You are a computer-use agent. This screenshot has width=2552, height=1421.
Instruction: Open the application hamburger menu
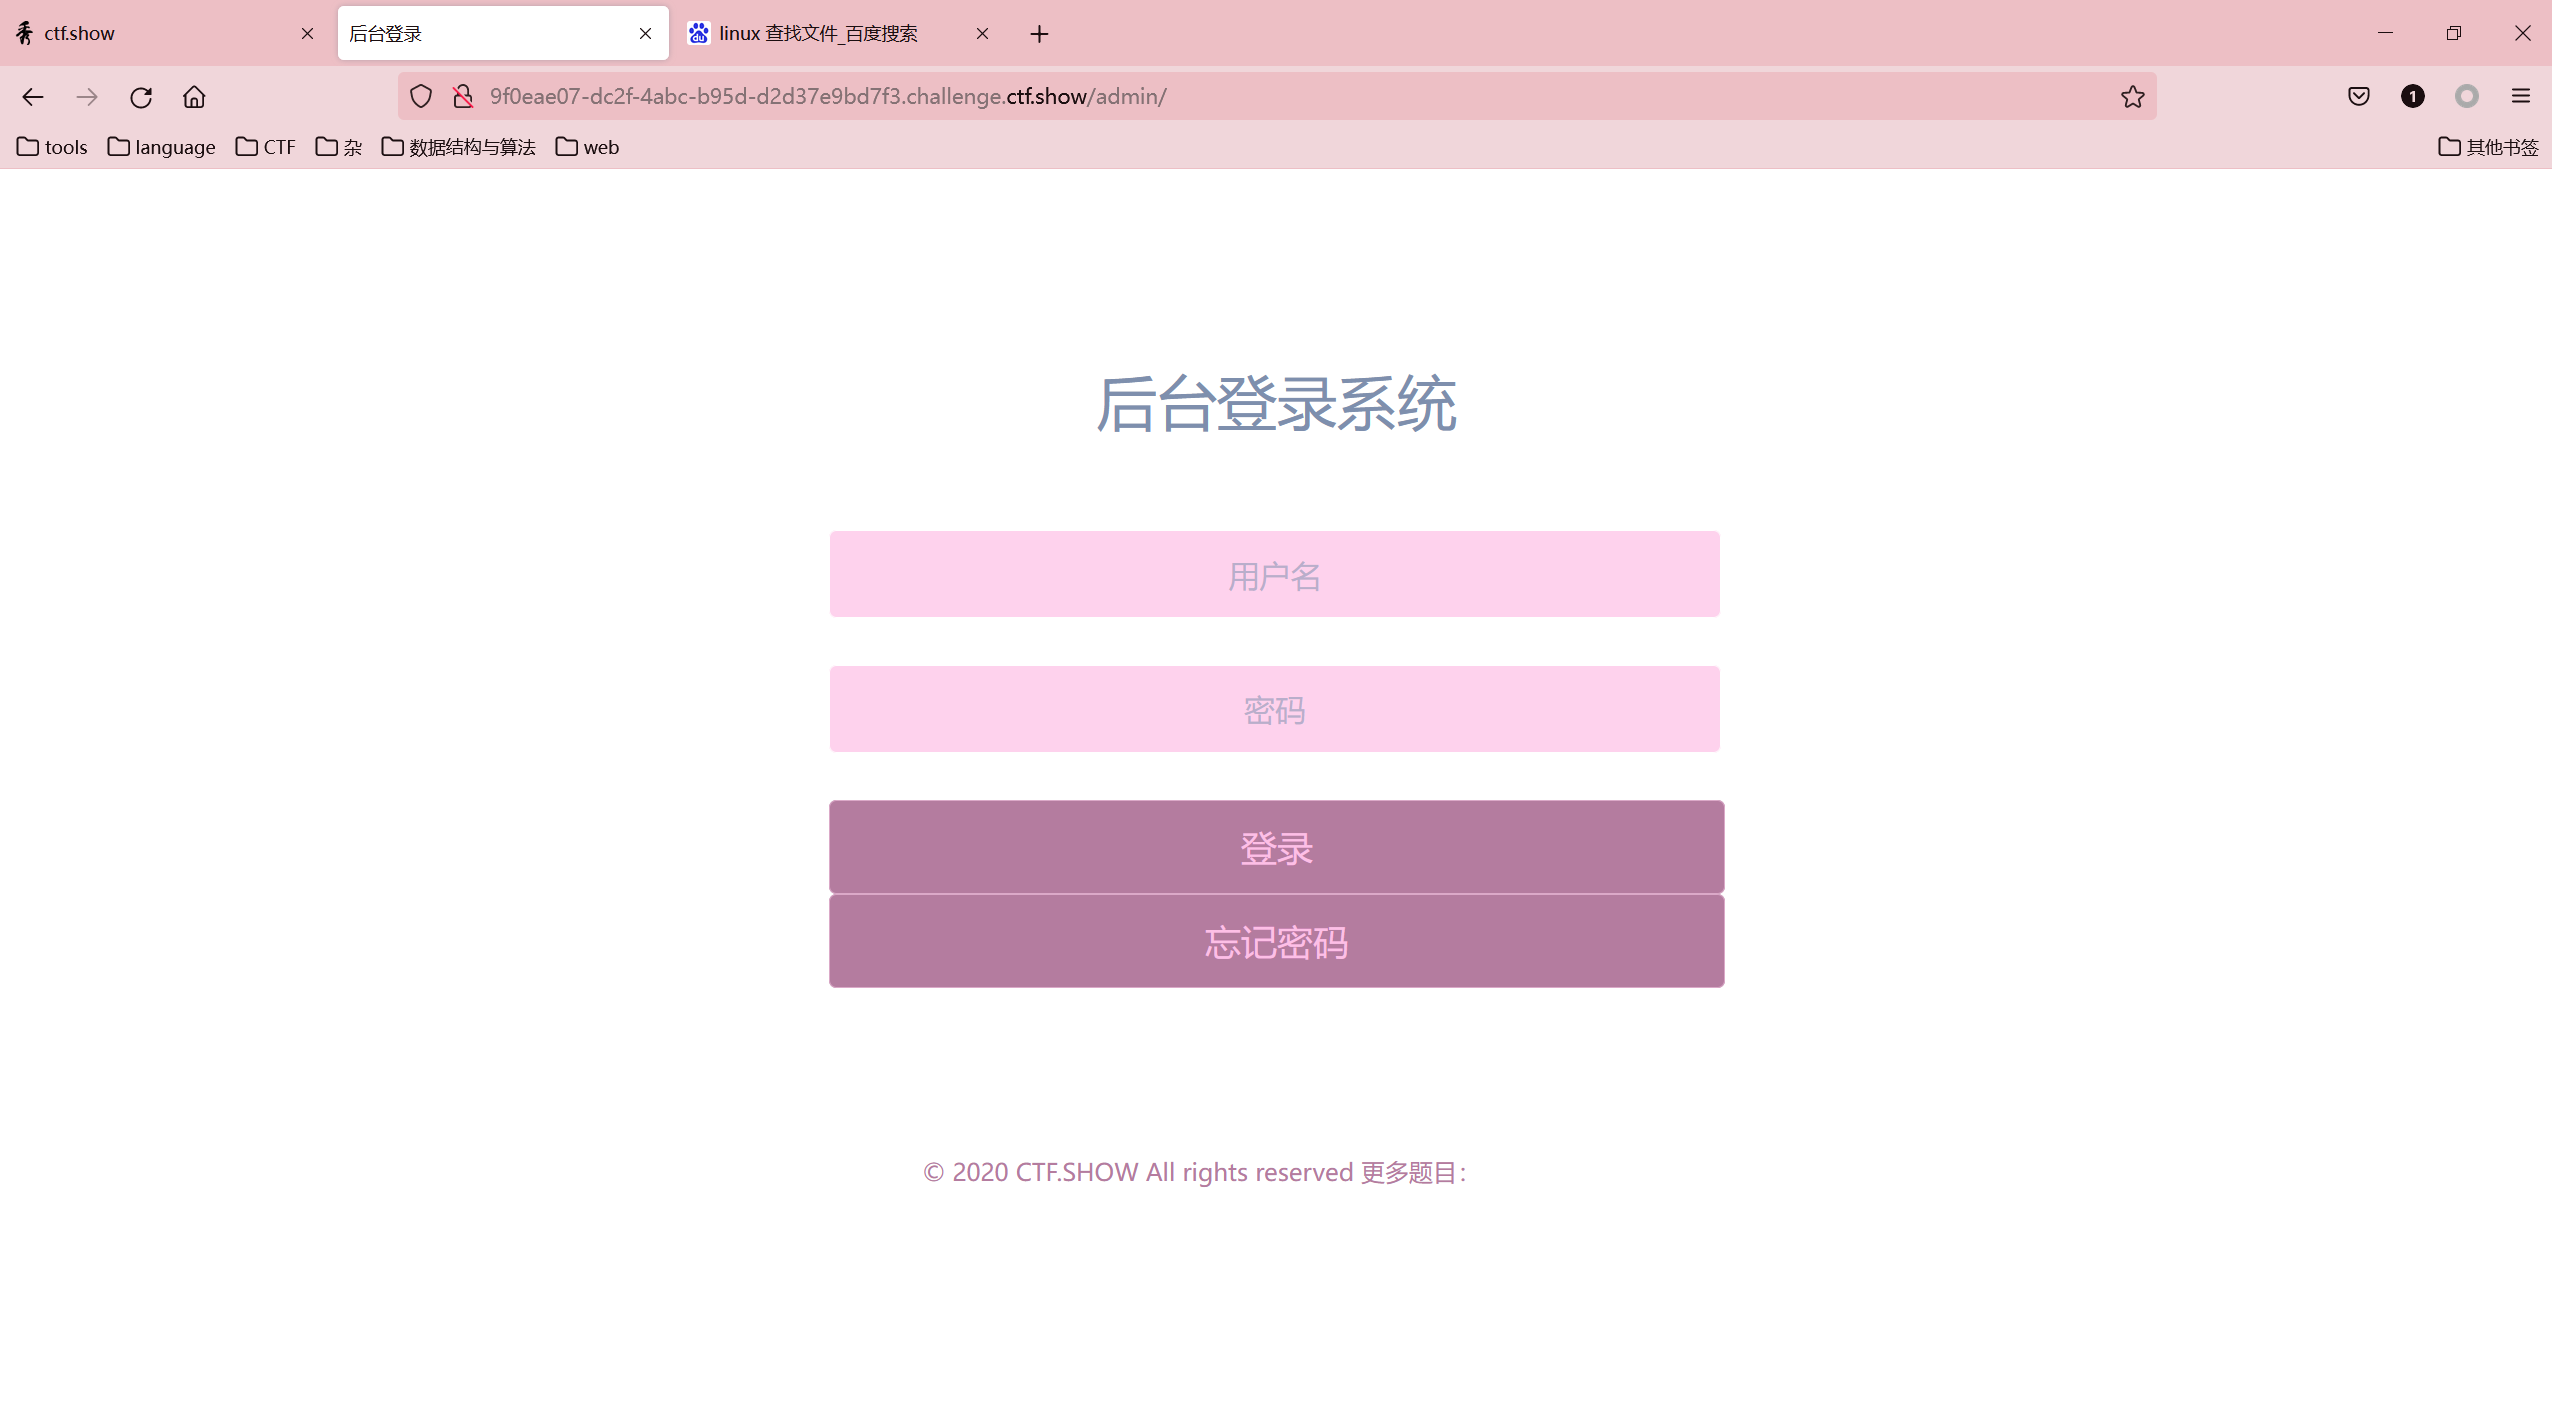(x=2521, y=96)
